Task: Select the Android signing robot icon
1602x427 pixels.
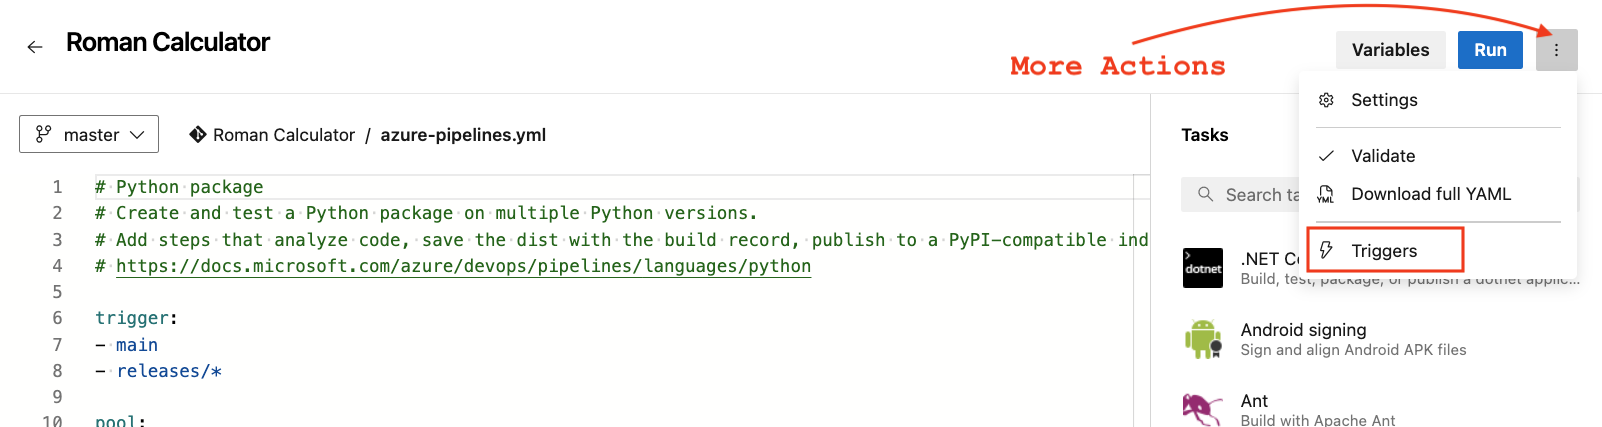Action: tap(1202, 339)
